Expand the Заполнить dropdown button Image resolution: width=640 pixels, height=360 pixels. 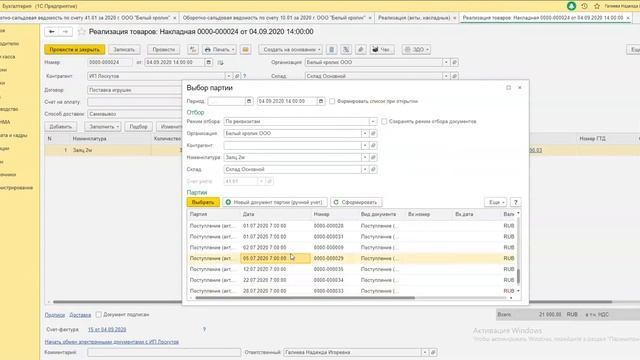tap(103, 127)
